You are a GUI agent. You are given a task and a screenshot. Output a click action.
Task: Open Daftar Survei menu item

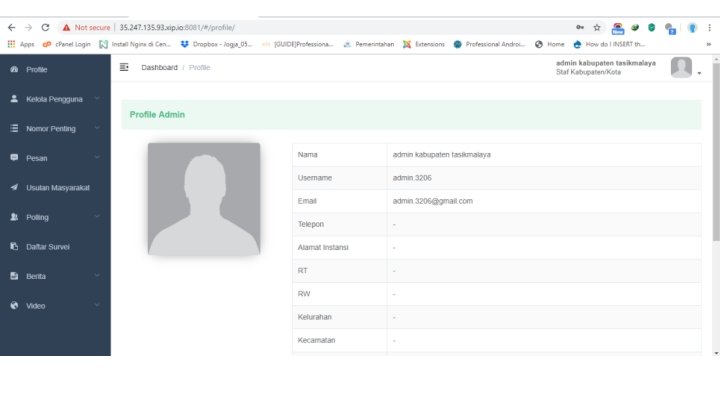[55, 247]
